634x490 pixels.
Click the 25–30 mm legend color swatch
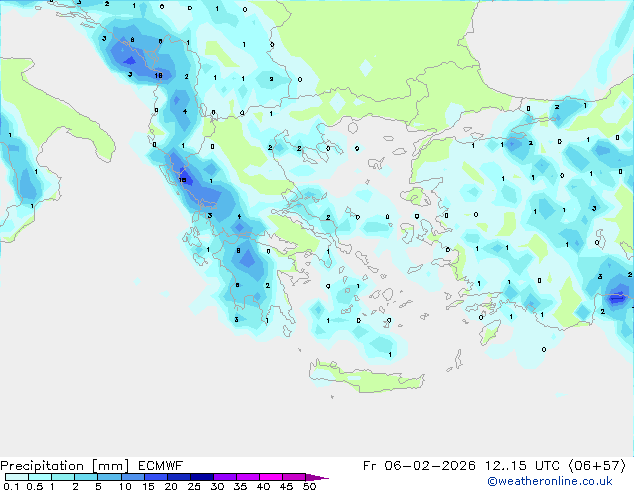tap(202, 477)
